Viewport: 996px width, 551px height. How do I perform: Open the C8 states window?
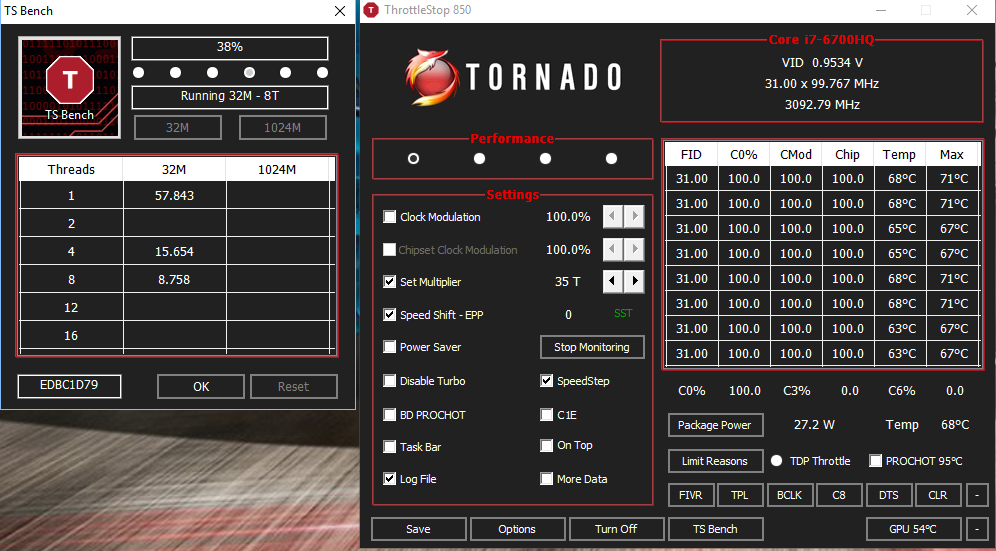839,495
